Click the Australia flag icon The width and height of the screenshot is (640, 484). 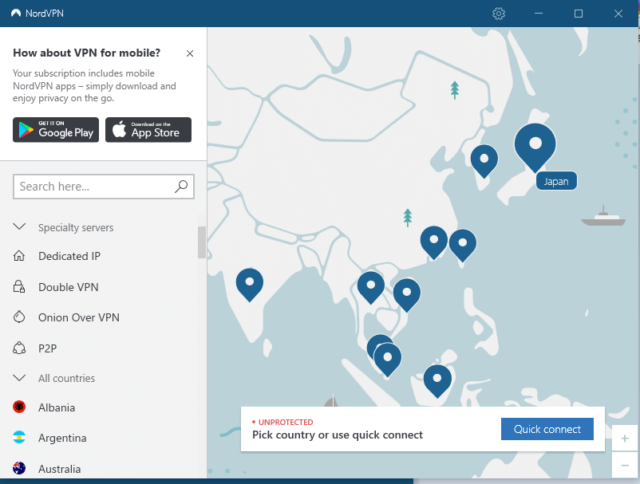tap(19, 467)
